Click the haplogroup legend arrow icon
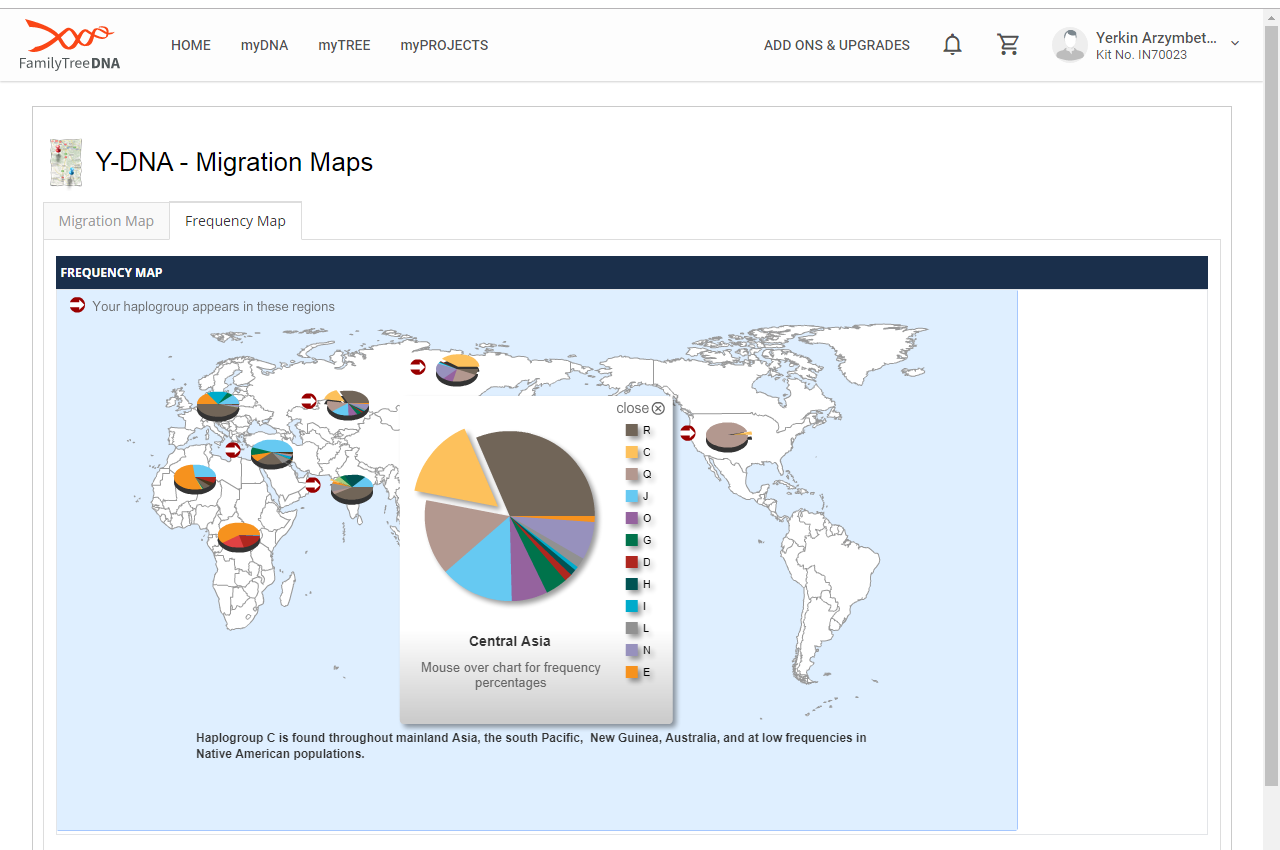The width and height of the screenshot is (1280, 850). [77, 305]
